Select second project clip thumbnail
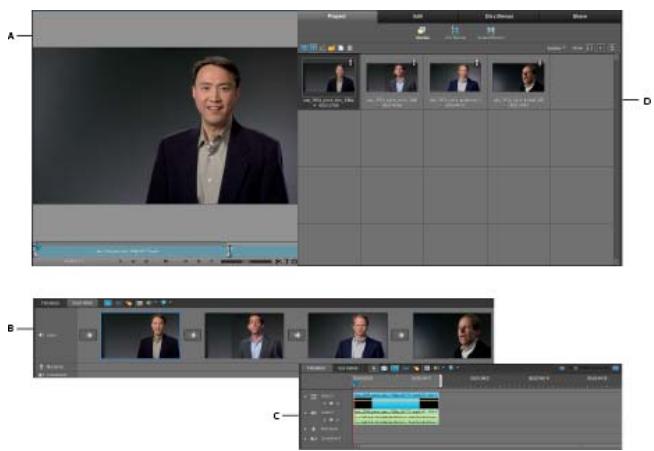The image size is (654, 451). coord(392,77)
